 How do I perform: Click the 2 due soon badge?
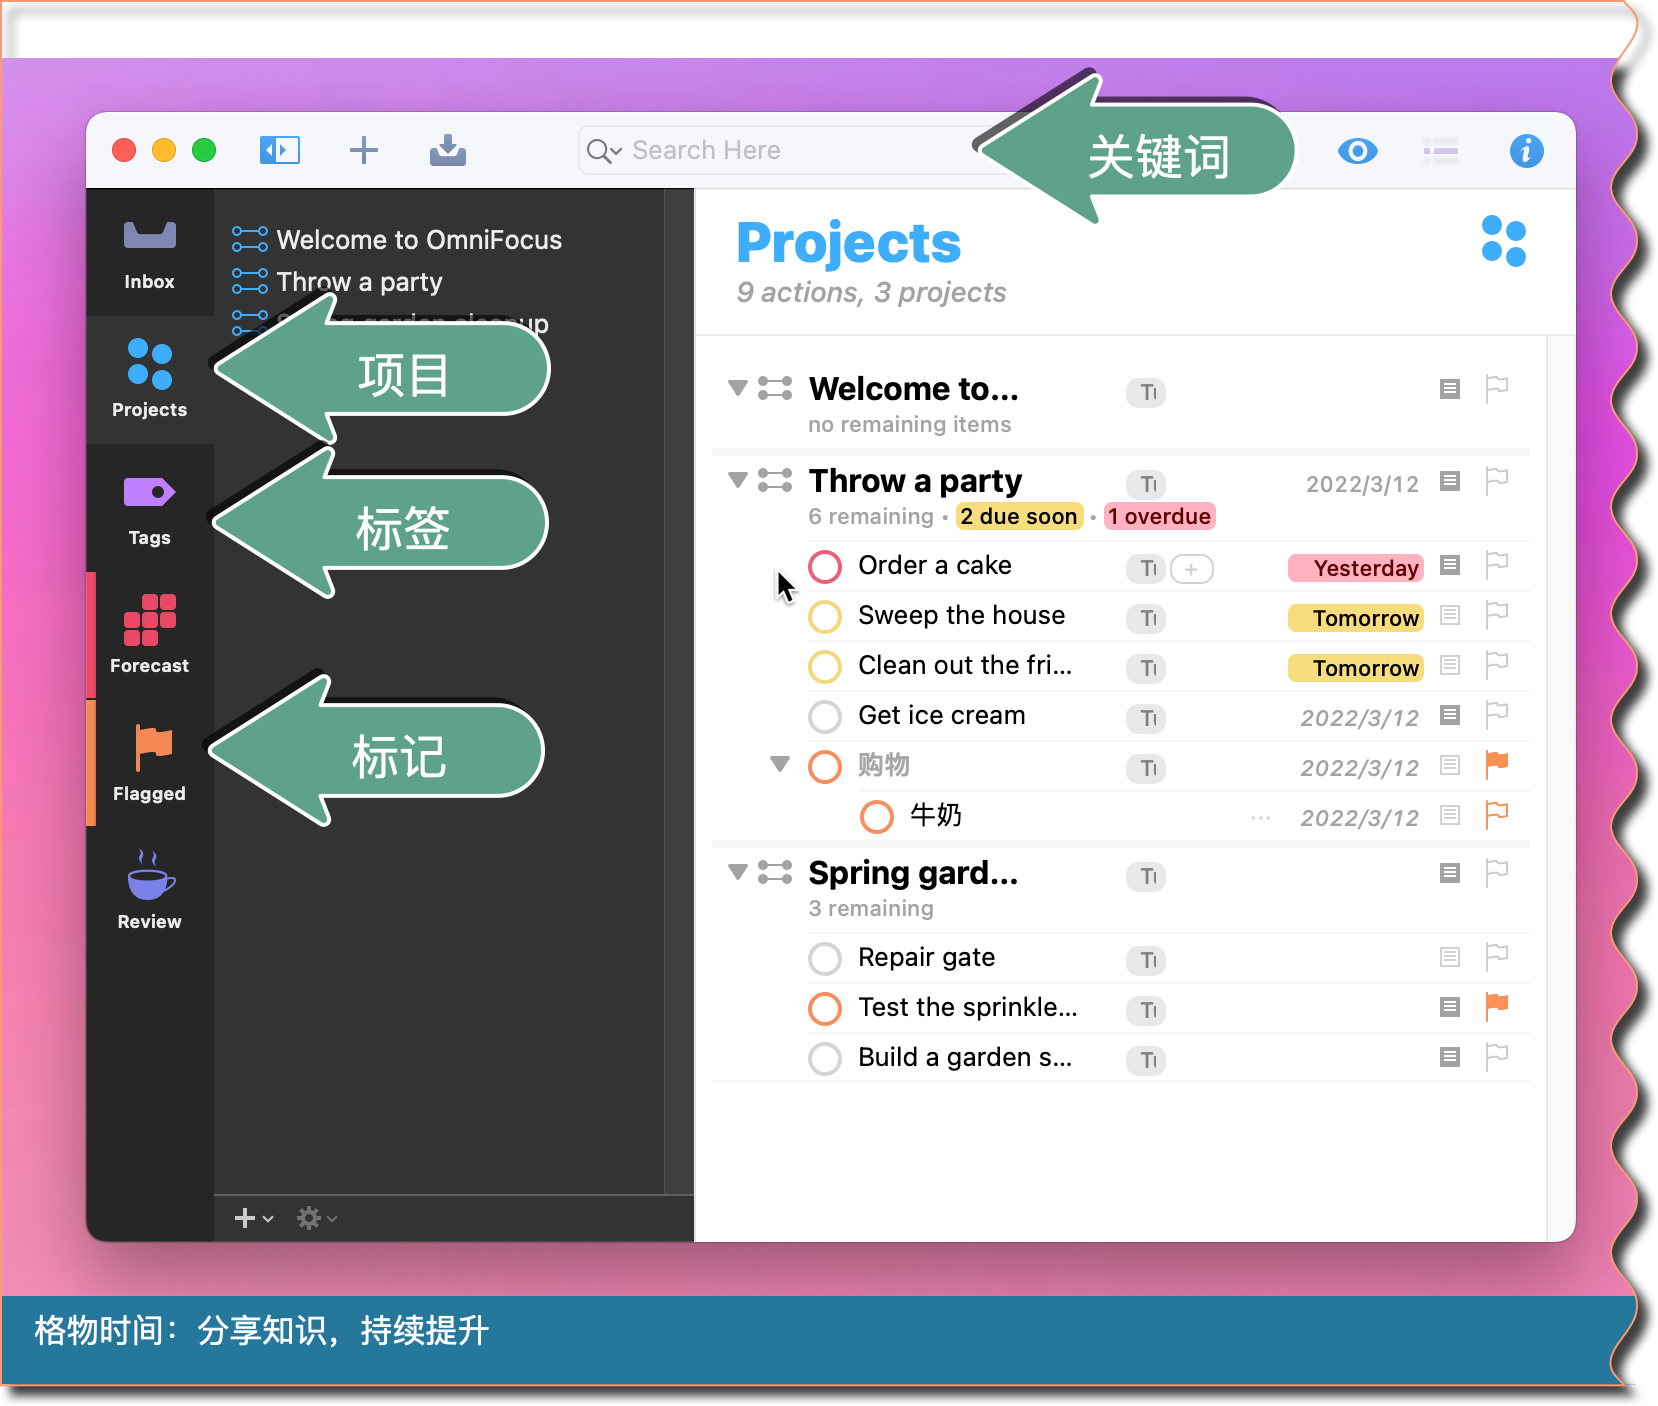click(x=1020, y=516)
